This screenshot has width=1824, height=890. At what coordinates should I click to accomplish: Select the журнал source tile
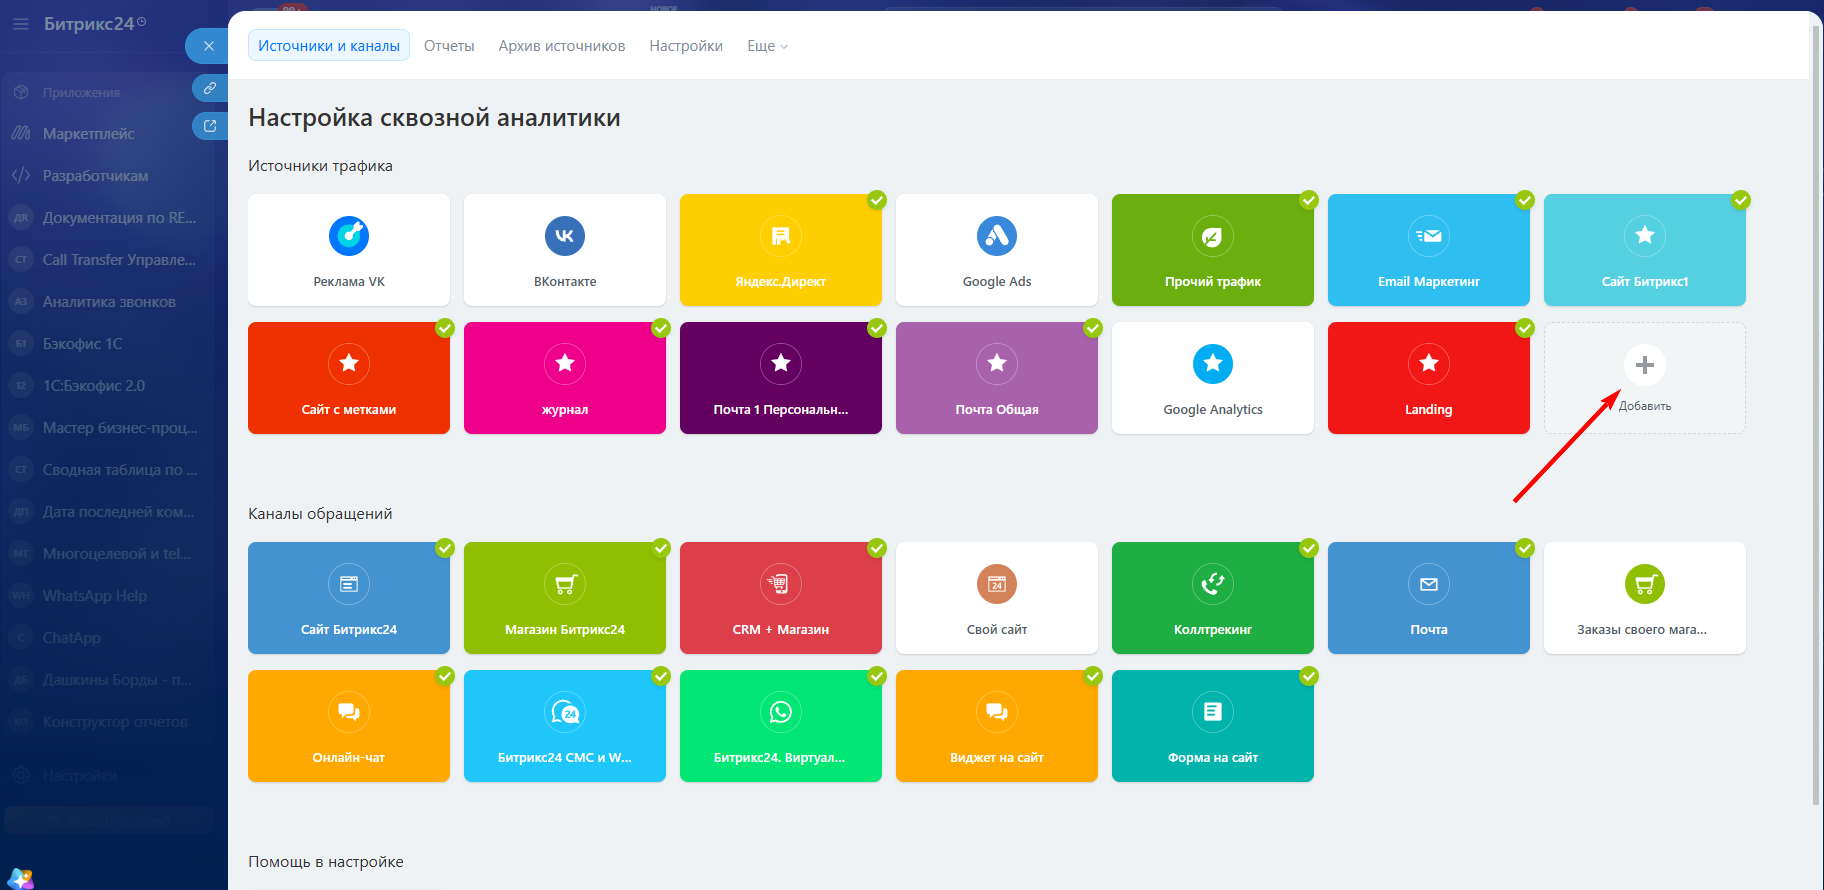pos(565,378)
